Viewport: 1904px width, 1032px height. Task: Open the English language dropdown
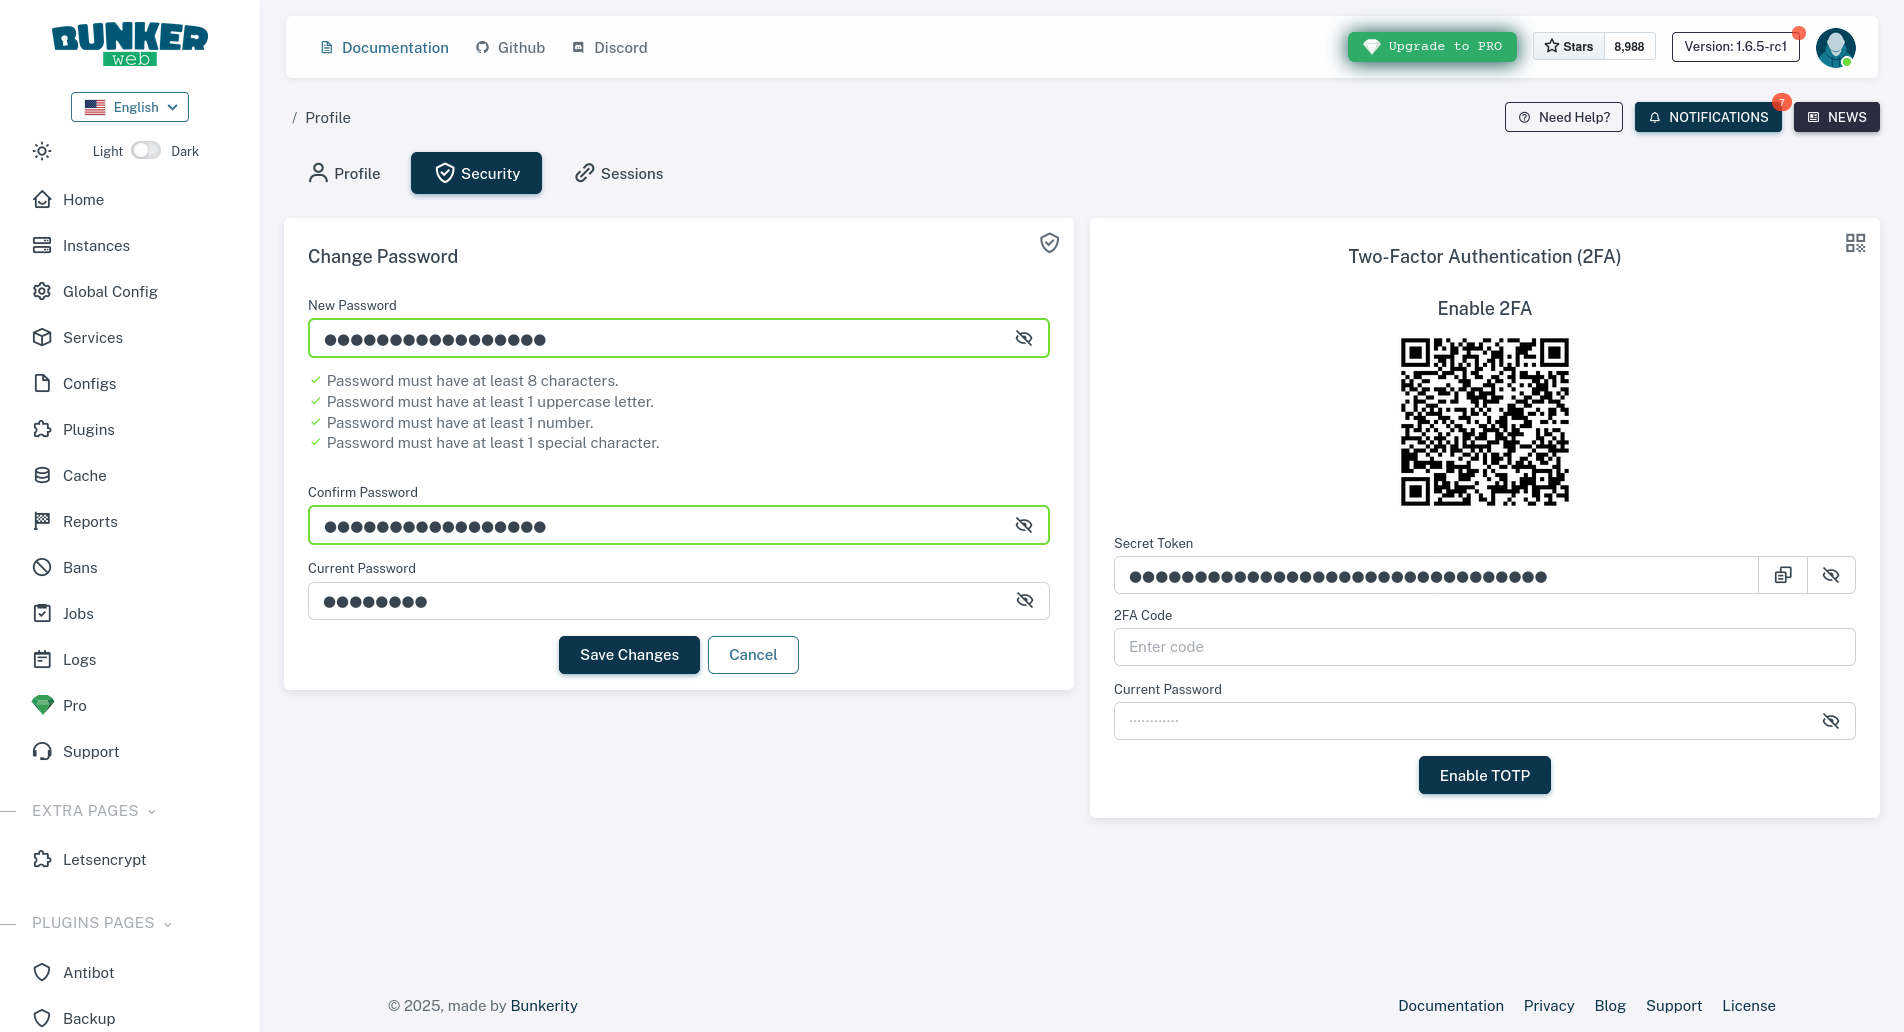130,107
